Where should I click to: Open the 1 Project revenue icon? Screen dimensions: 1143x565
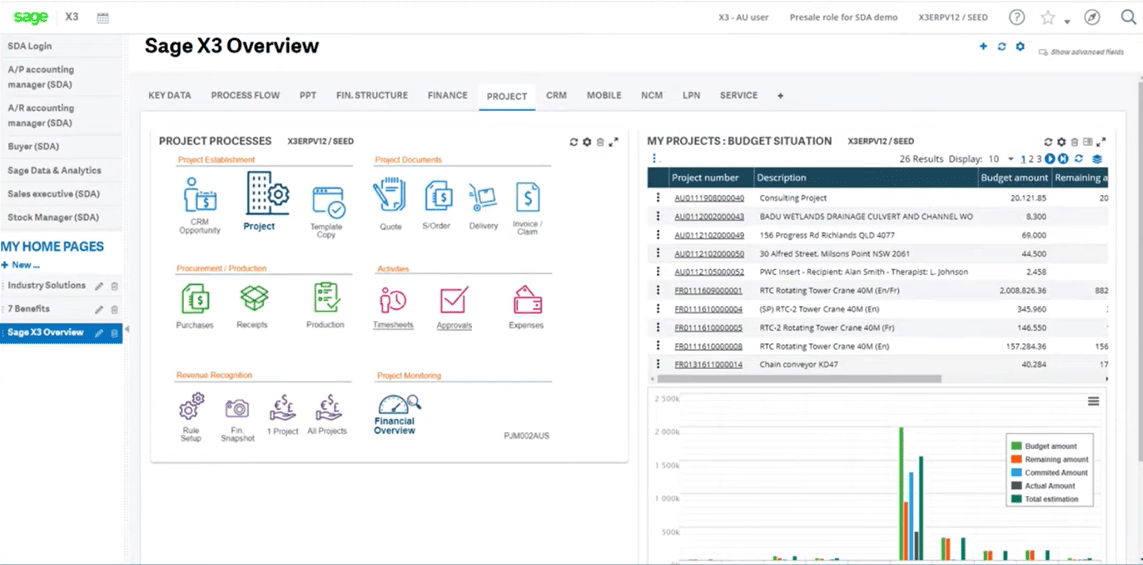(x=283, y=408)
